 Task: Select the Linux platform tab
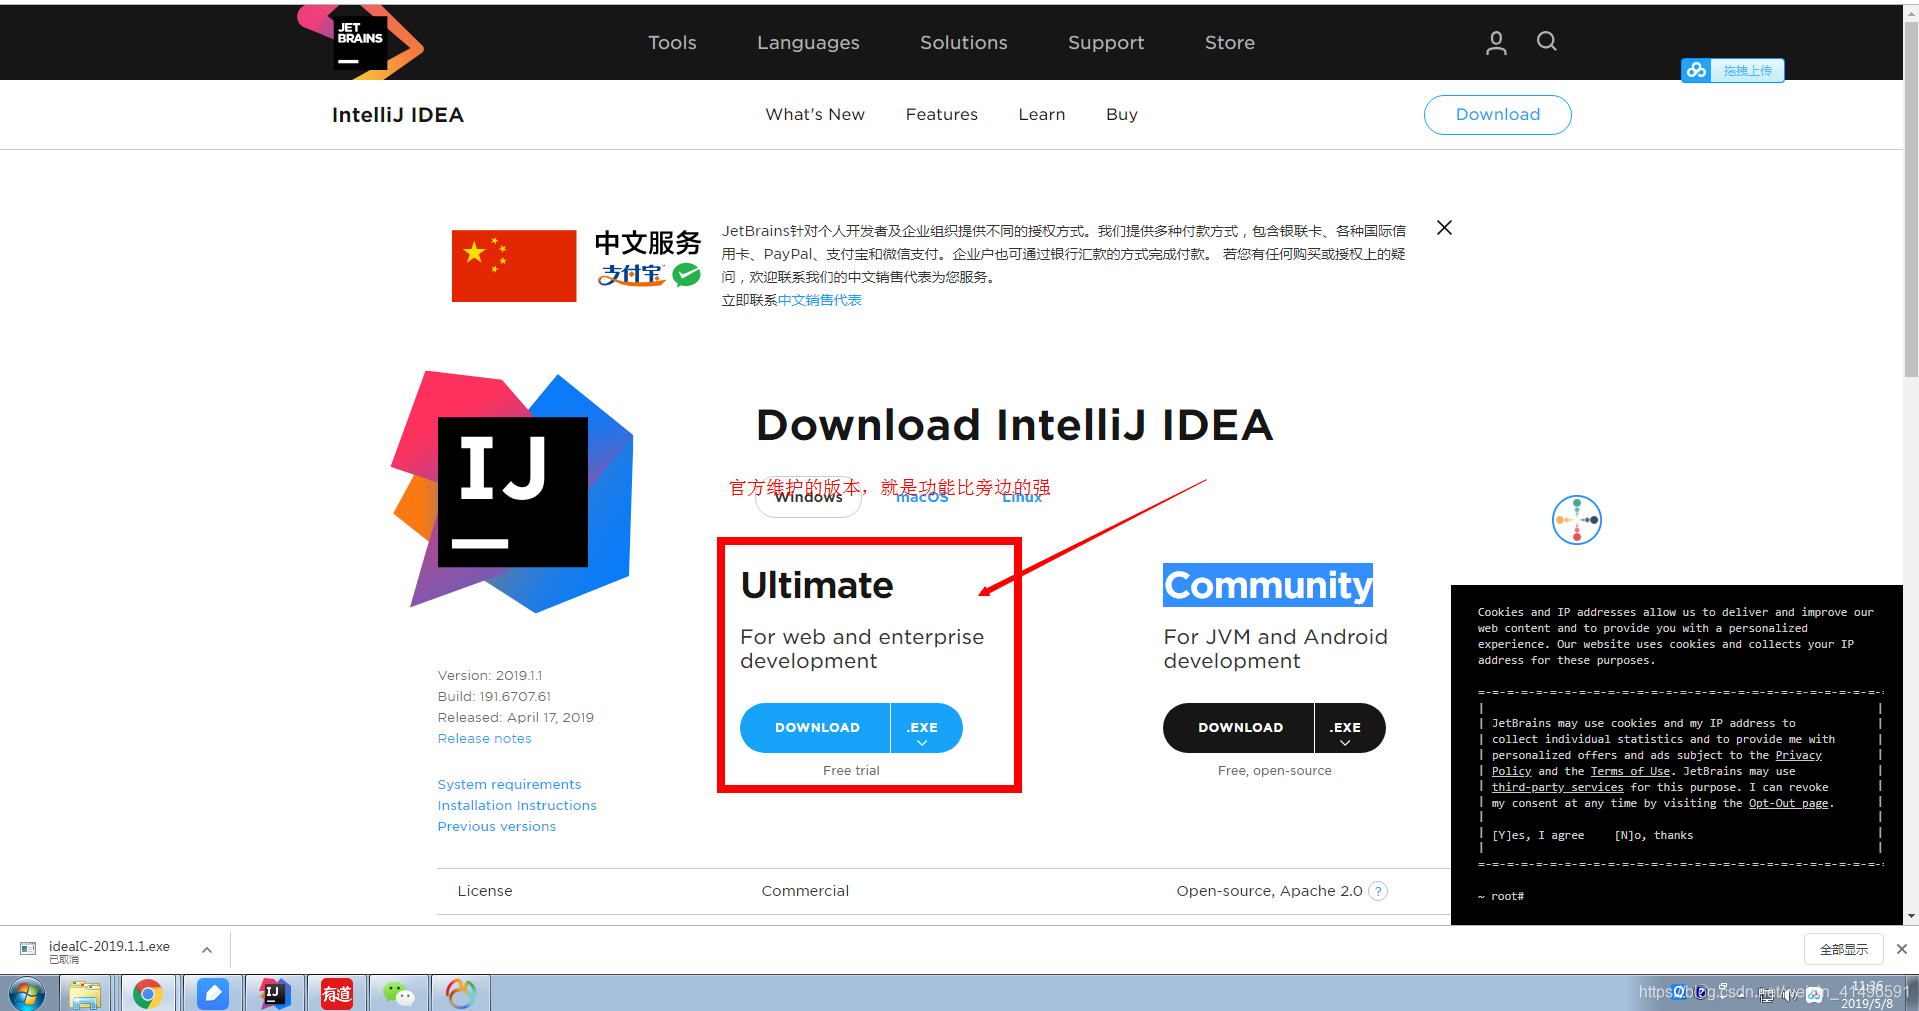pyautogui.click(x=1022, y=497)
